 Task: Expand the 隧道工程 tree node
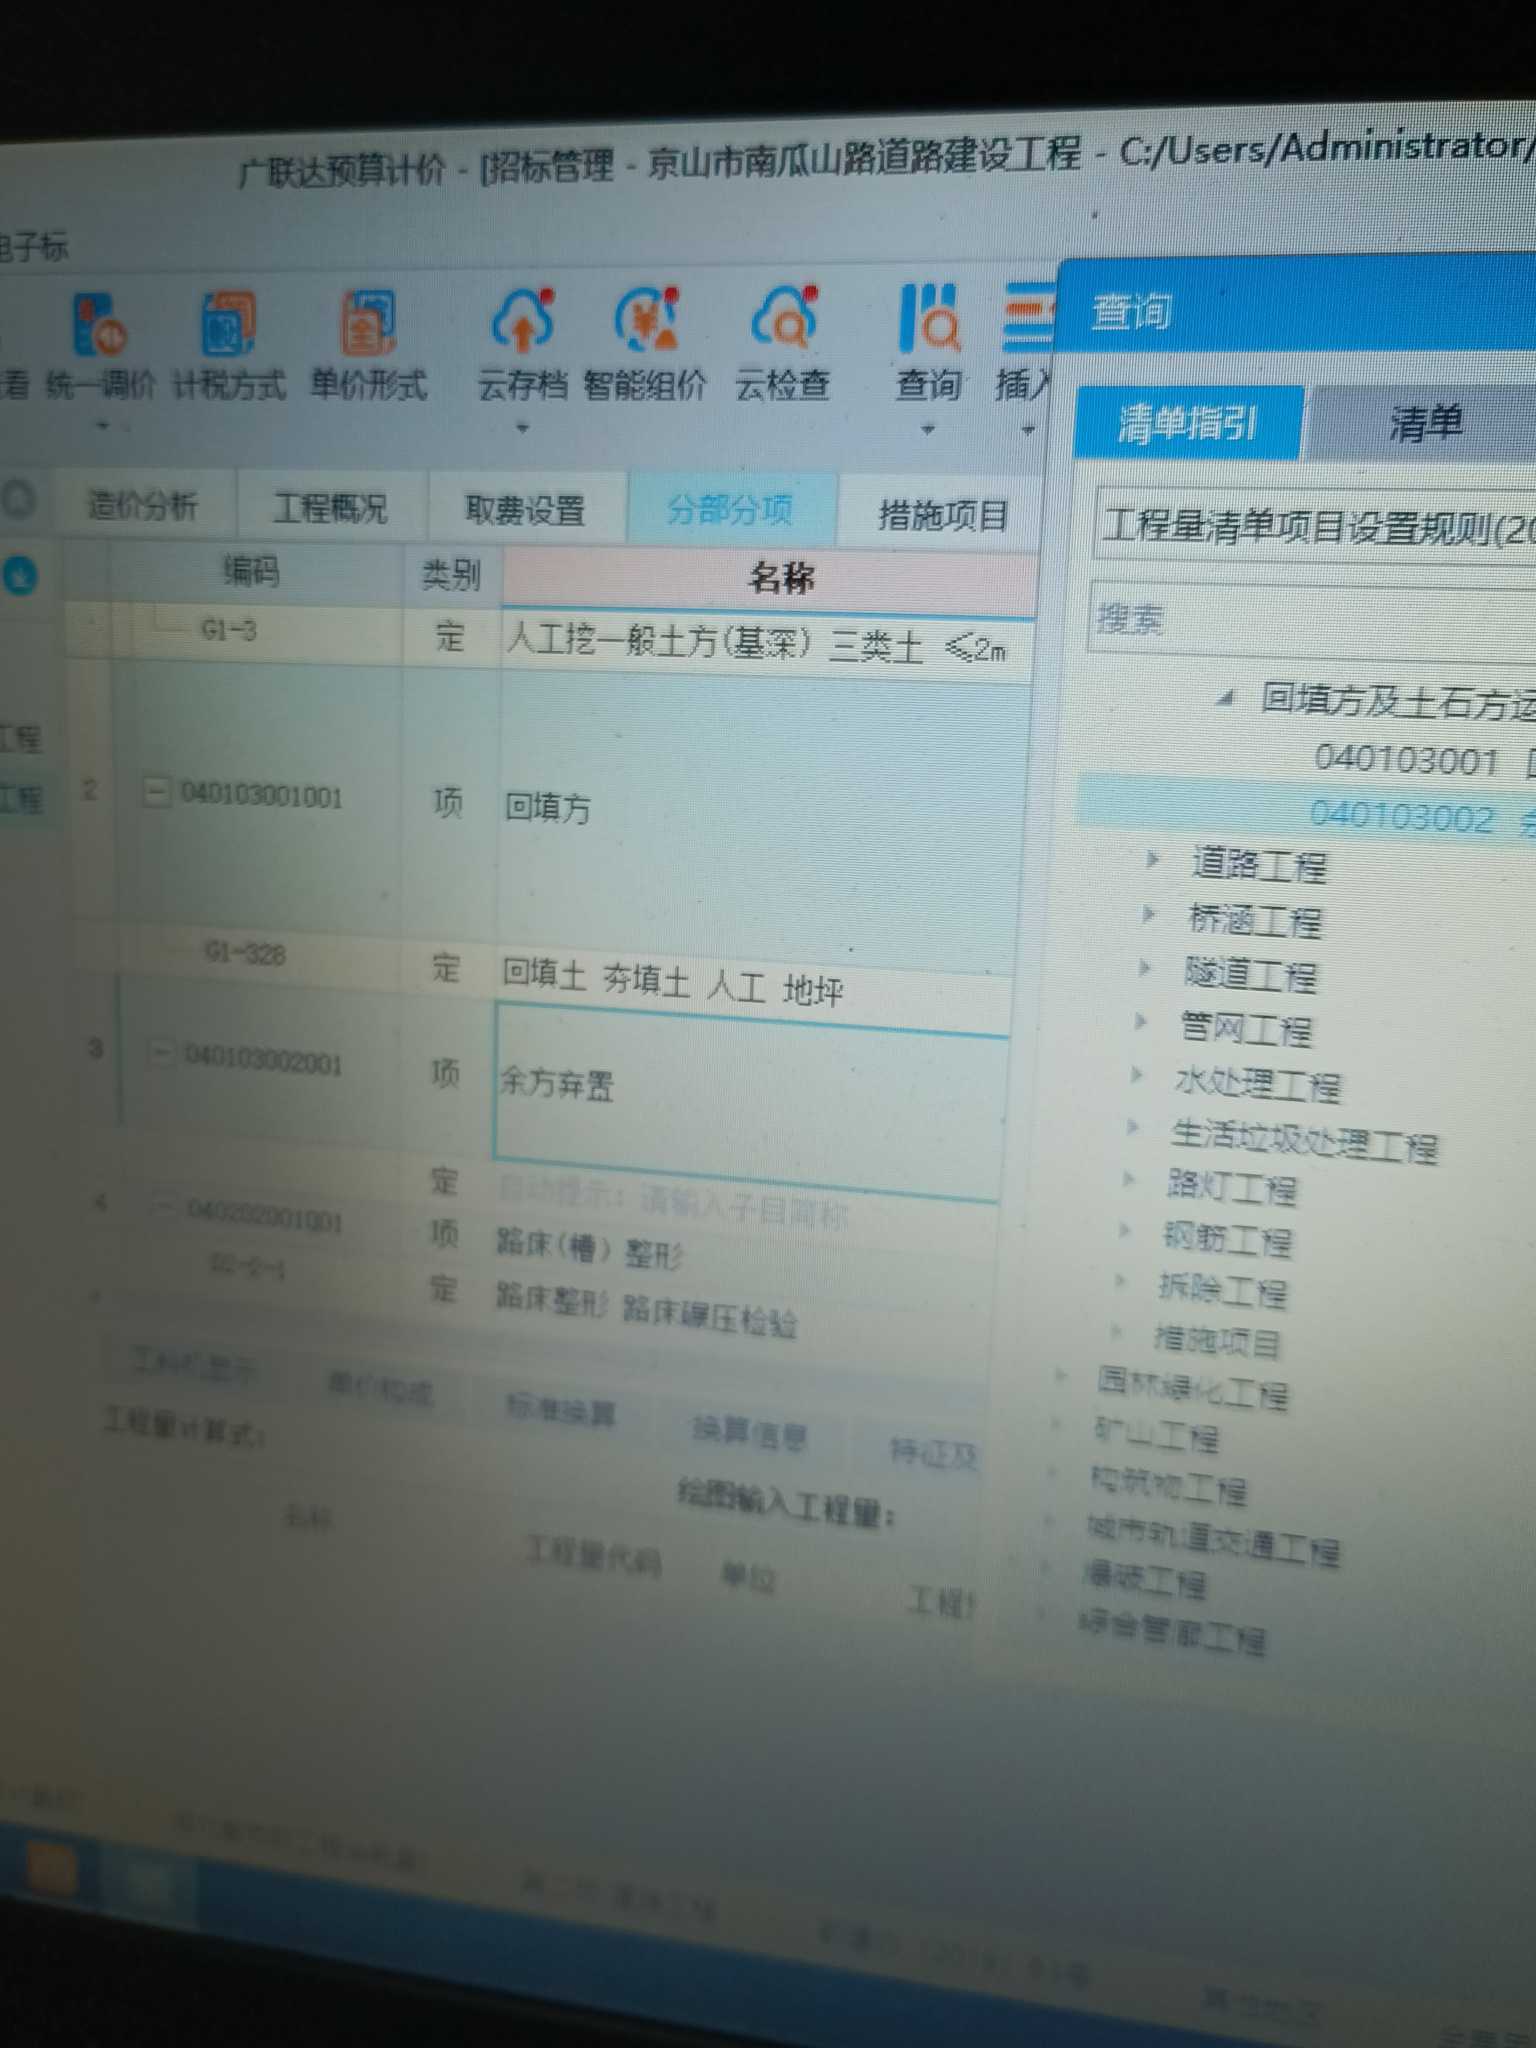tap(1144, 967)
